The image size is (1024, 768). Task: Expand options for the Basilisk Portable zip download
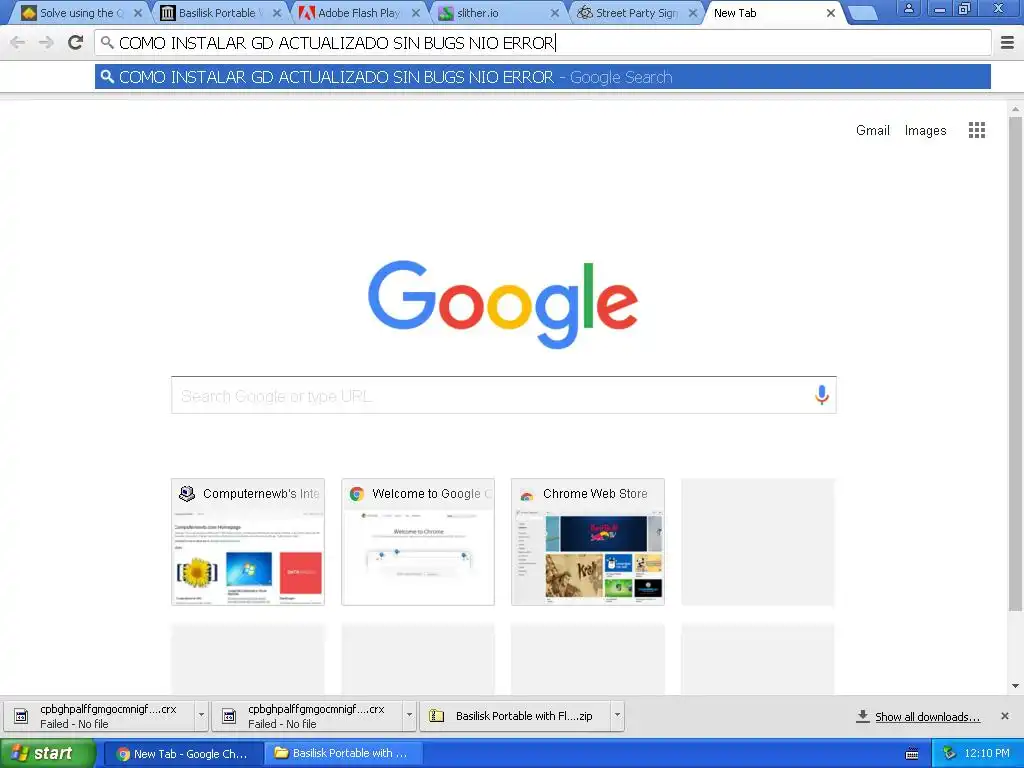coord(617,716)
